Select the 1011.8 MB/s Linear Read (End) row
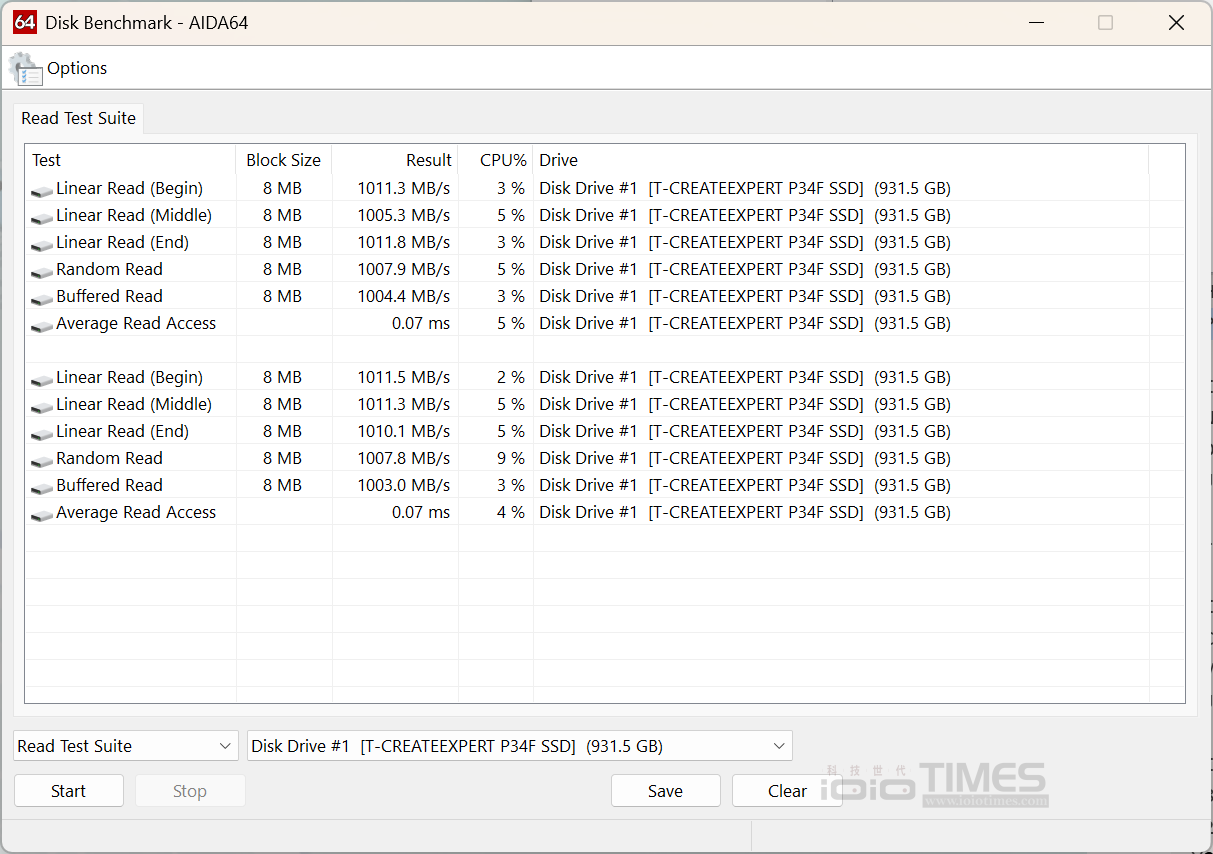 pyautogui.click(x=404, y=243)
